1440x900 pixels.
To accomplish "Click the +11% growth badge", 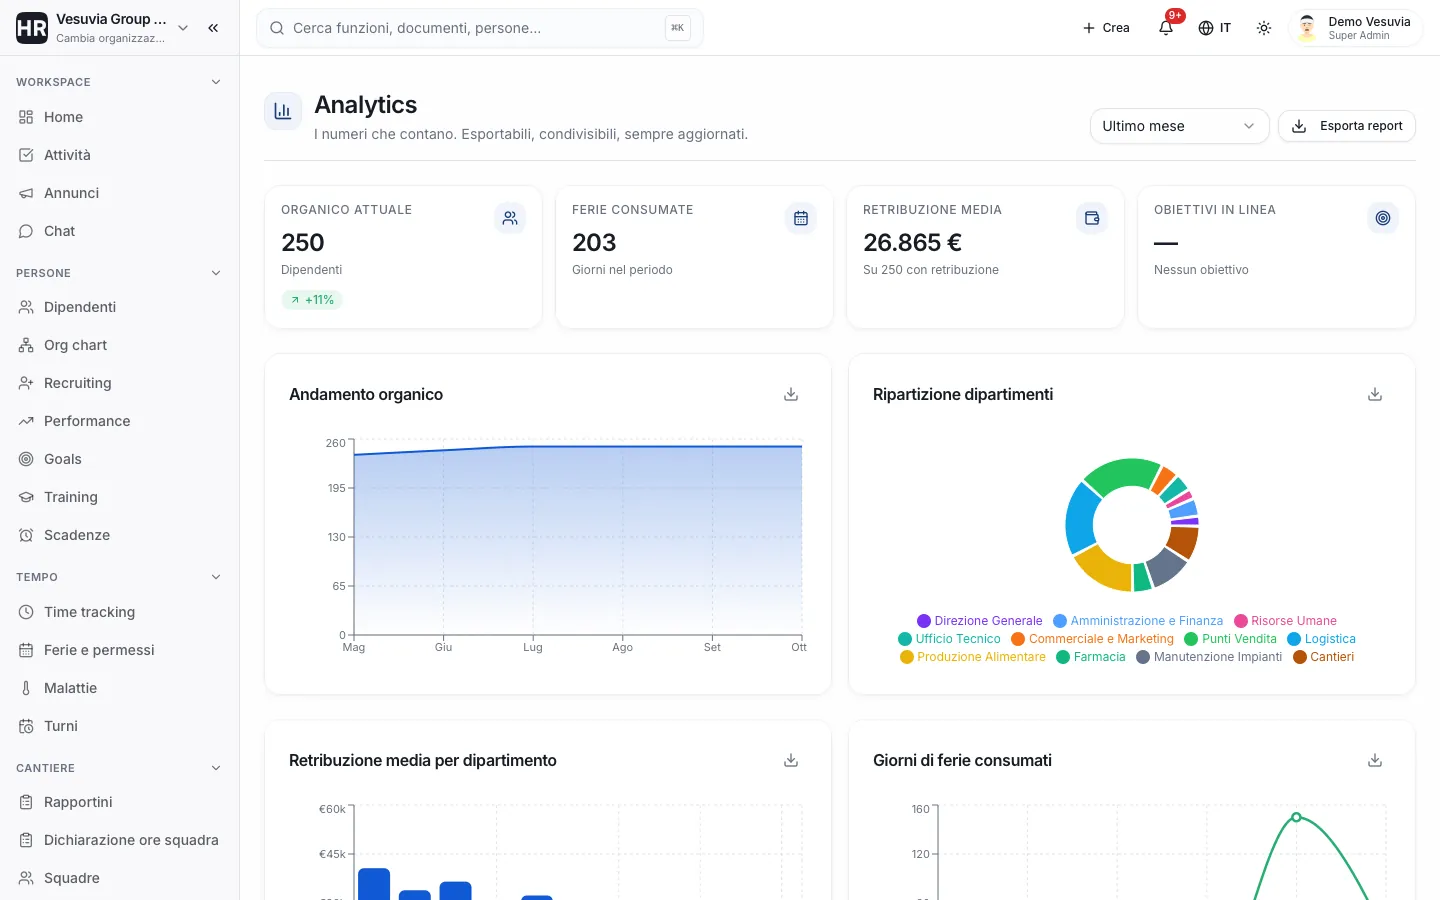I will (312, 300).
